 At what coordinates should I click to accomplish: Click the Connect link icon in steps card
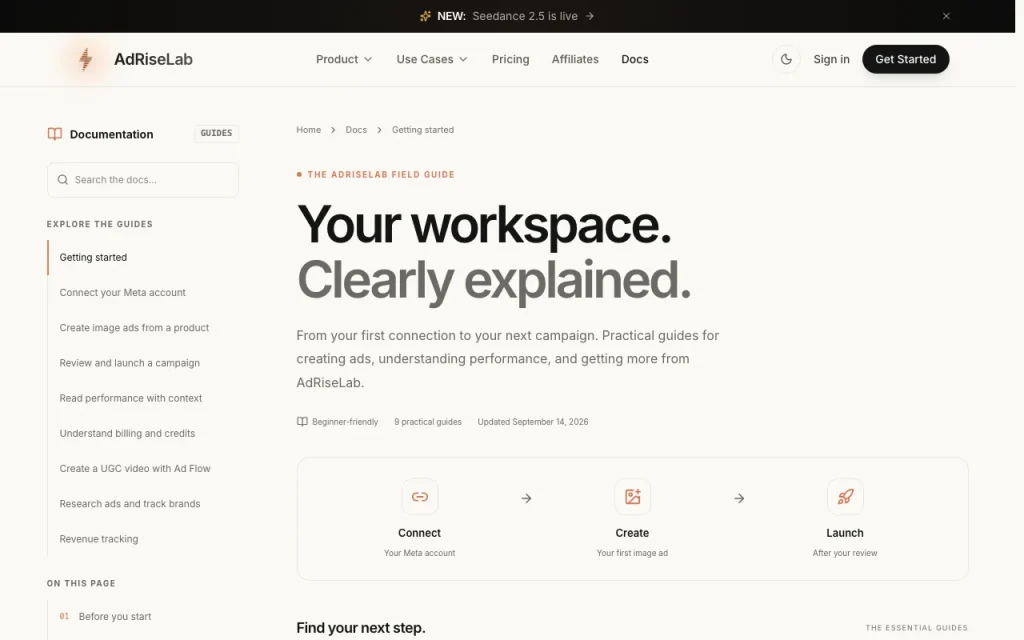point(420,497)
